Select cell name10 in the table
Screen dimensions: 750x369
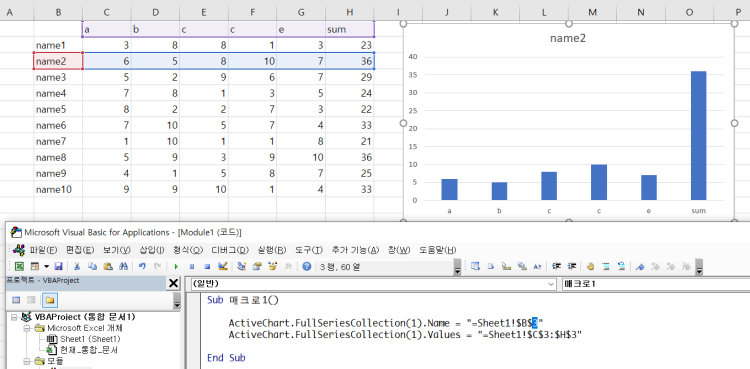[58, 190]
